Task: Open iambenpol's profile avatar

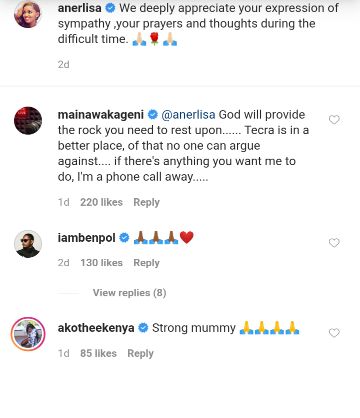Action: [28, 244]
